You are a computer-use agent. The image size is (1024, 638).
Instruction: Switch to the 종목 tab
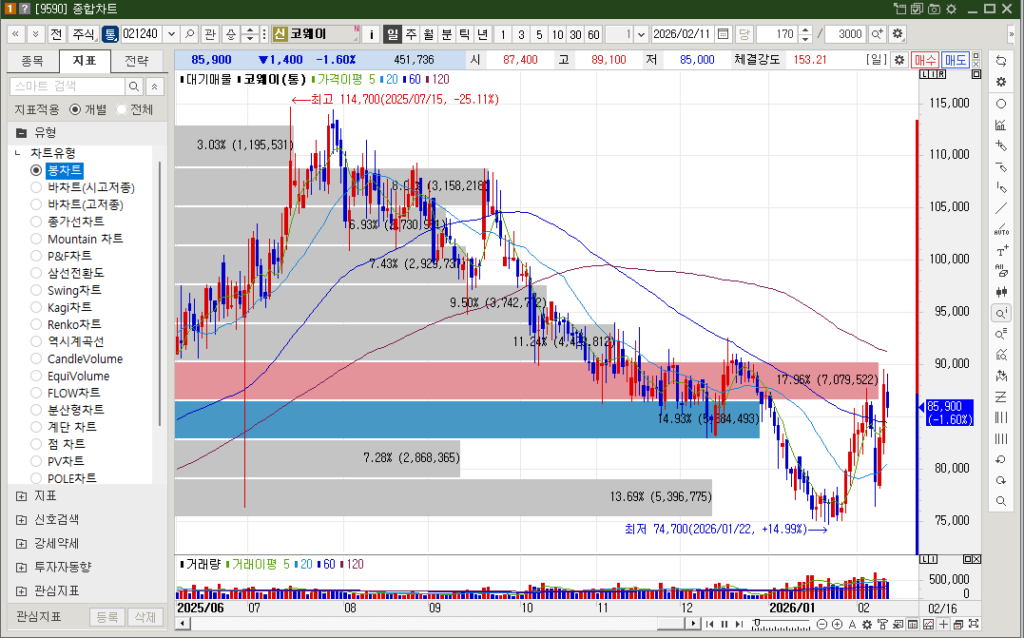pyautogui.click(x=32, y=61)
